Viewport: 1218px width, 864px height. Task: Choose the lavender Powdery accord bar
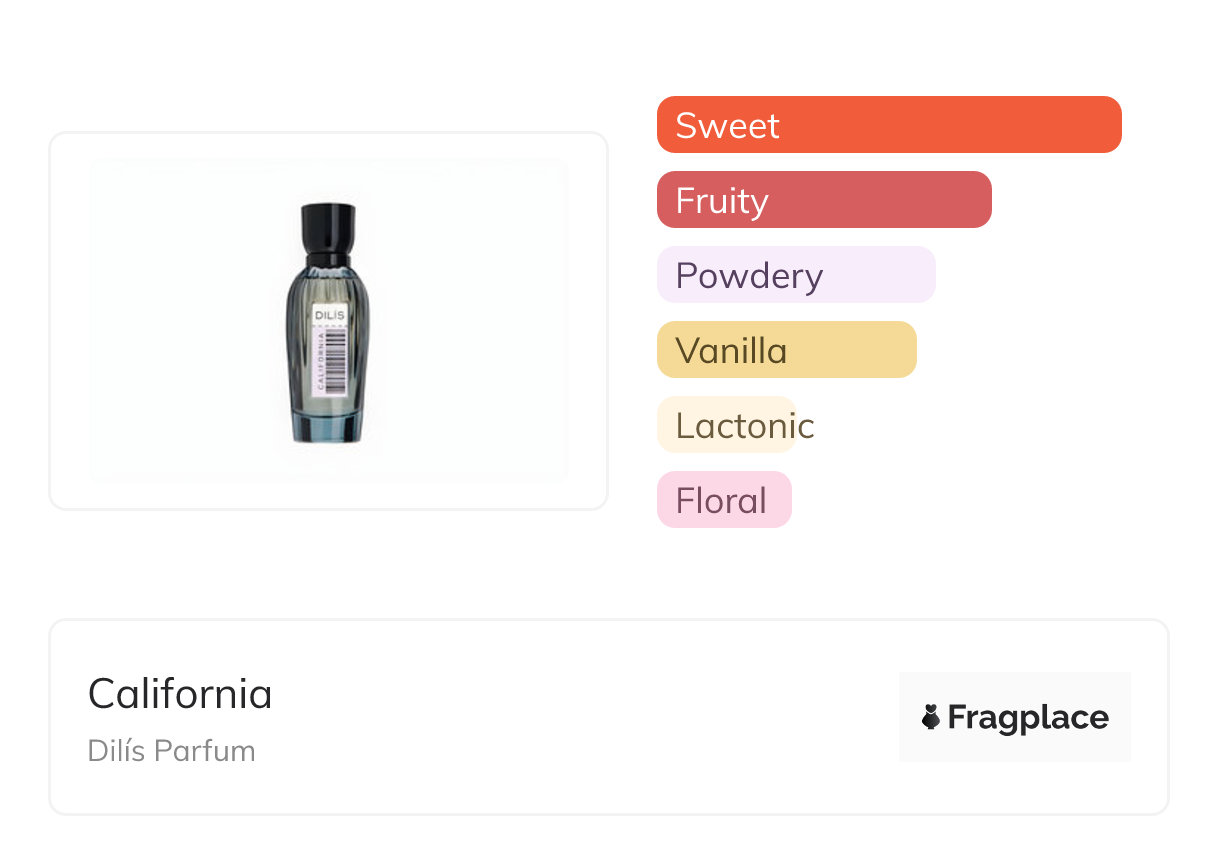coord(795,275)
